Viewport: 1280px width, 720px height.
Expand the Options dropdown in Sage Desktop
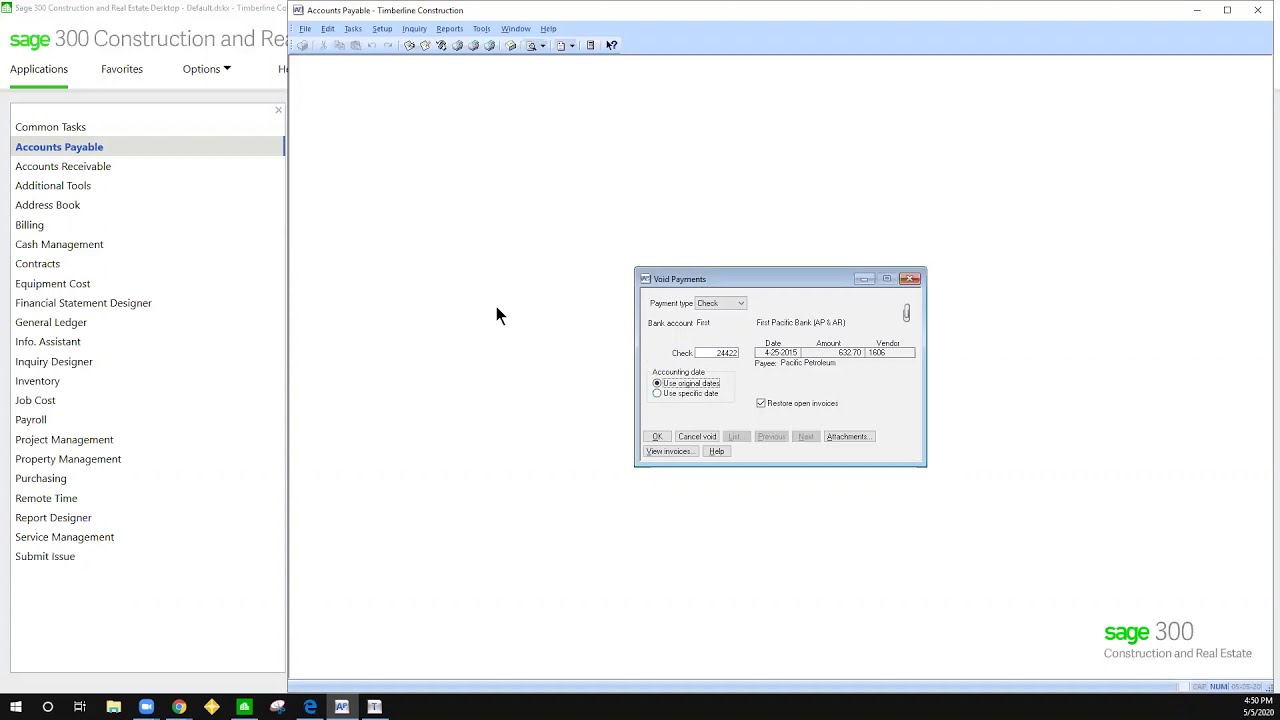(x=206, y=69)
